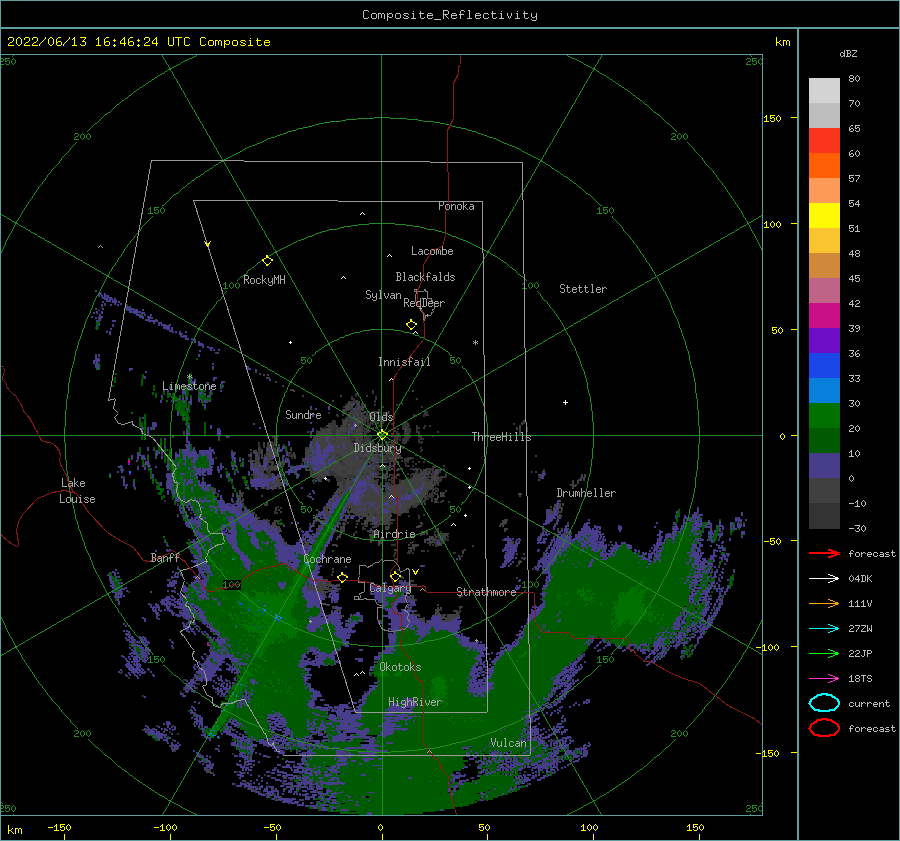Click the RedDeer city label
Screen dimensions: 900x841
coord(424,303)
